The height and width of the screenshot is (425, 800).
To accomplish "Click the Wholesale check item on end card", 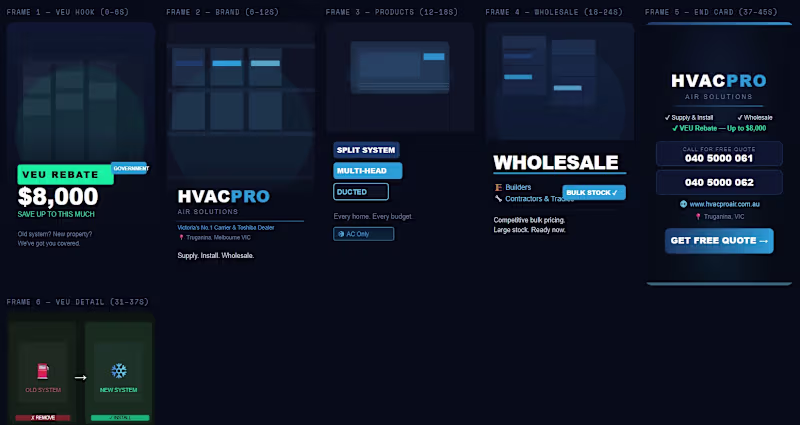I will [x=755, y=117].
